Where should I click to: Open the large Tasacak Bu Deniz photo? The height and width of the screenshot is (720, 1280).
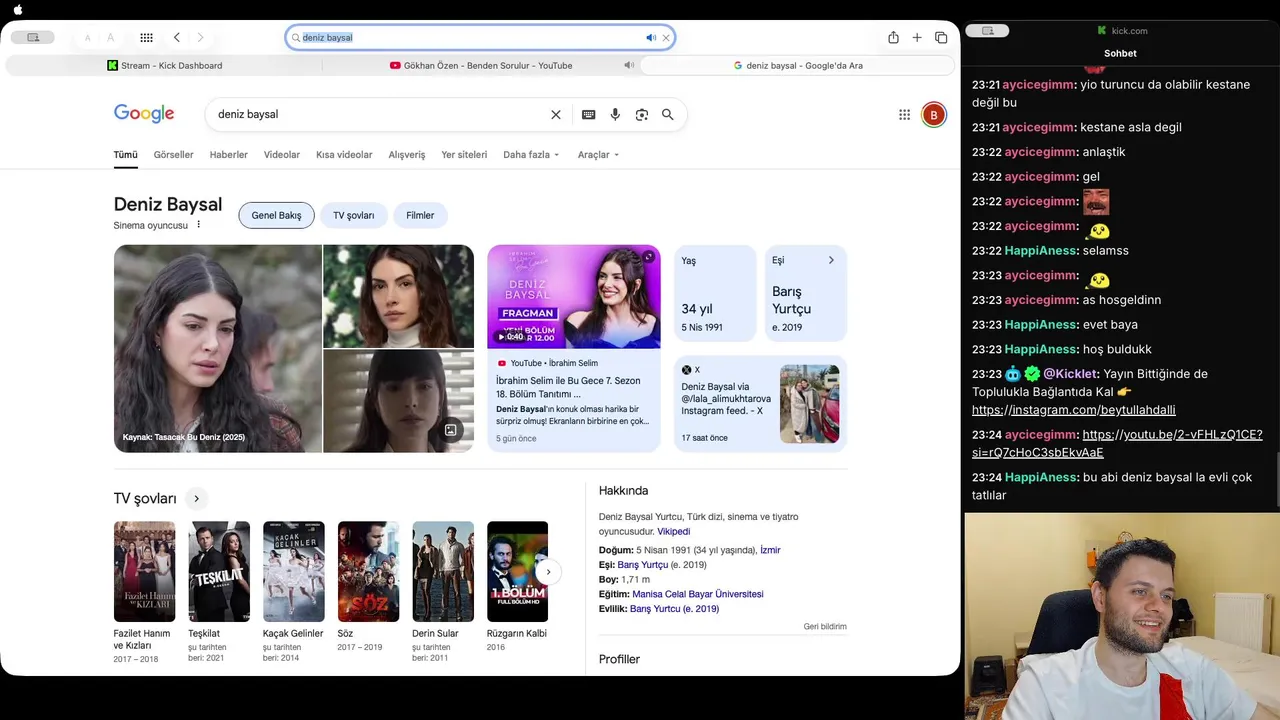[218, 349]
